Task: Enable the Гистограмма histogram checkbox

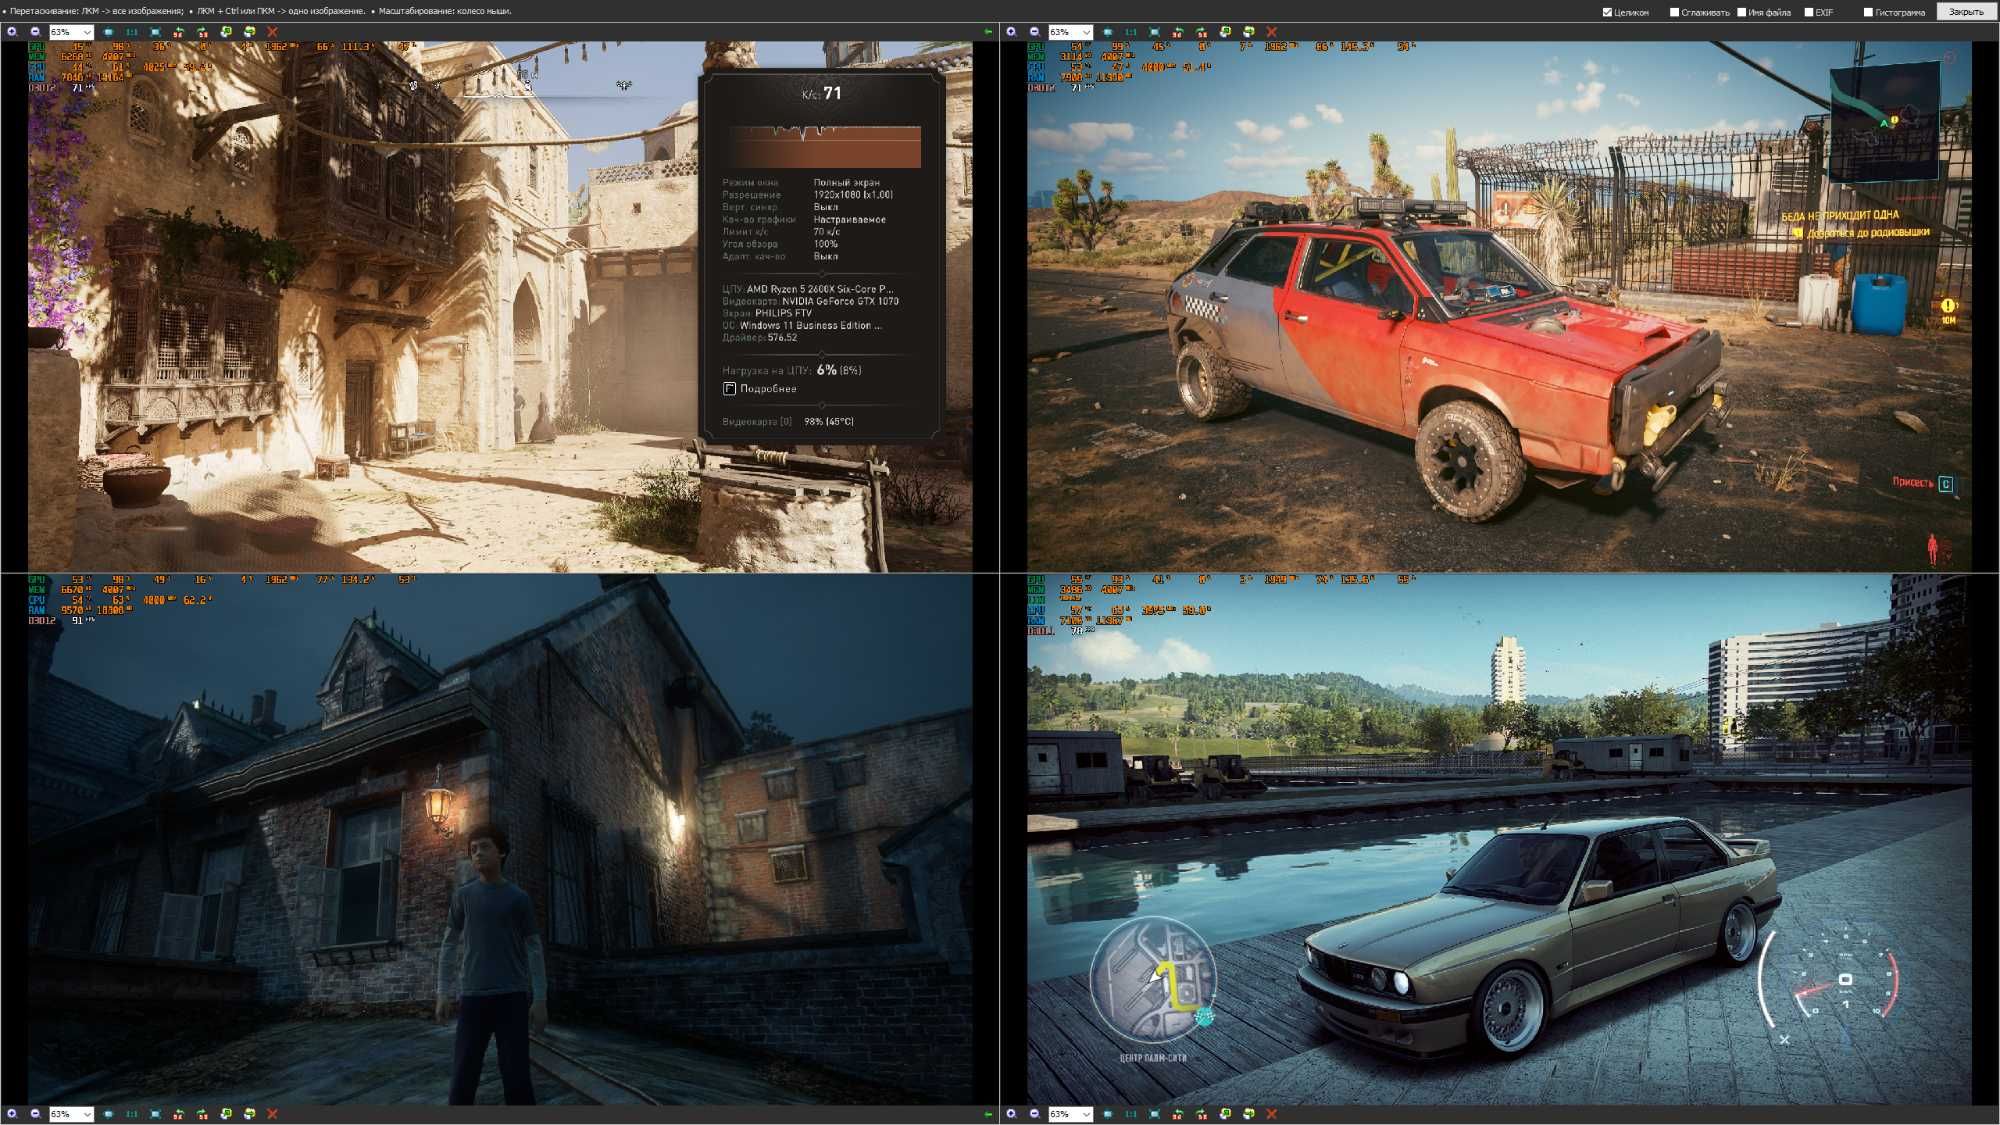Action: click(1867, 12)
